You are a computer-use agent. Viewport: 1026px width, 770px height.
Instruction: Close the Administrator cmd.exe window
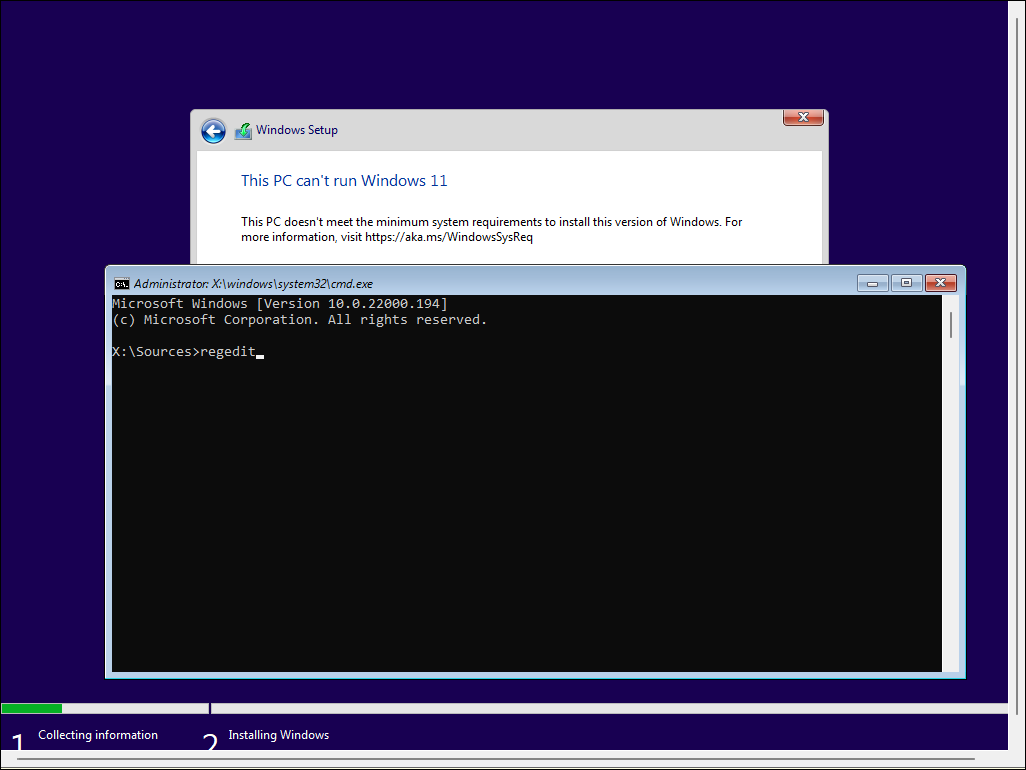[941, 283]
